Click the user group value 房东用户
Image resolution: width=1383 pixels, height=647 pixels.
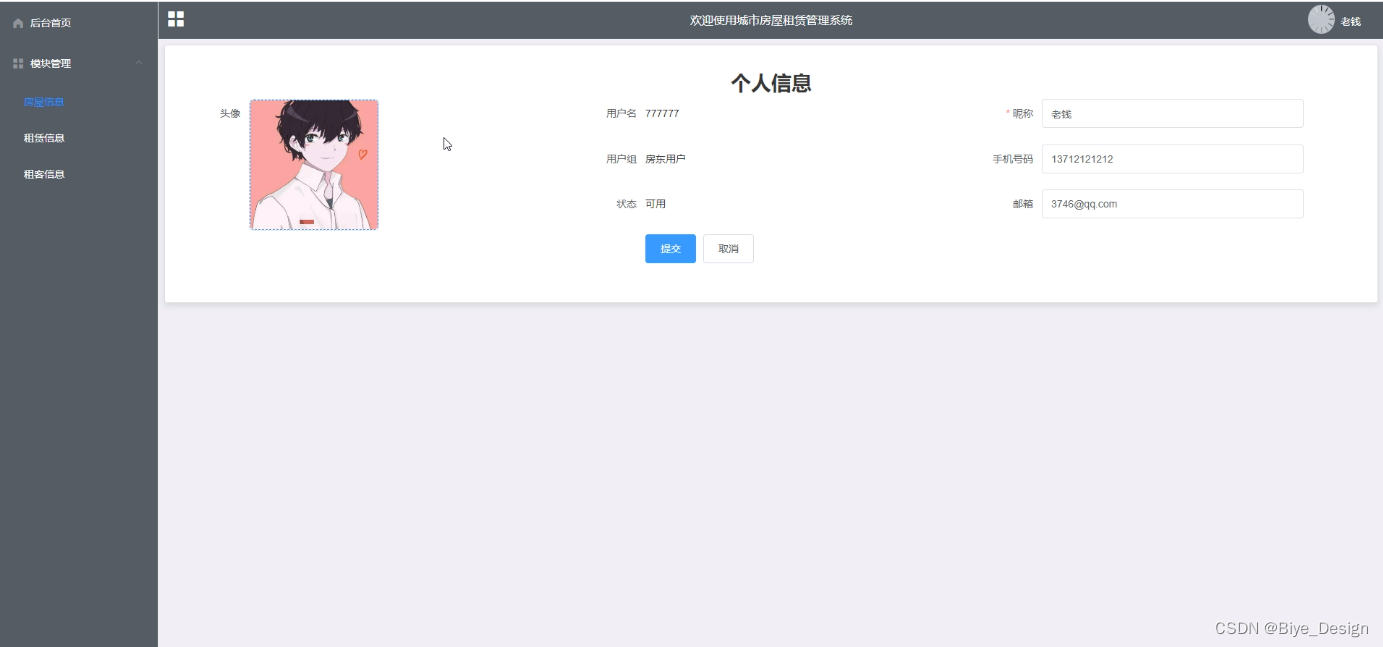pos(665,159)
